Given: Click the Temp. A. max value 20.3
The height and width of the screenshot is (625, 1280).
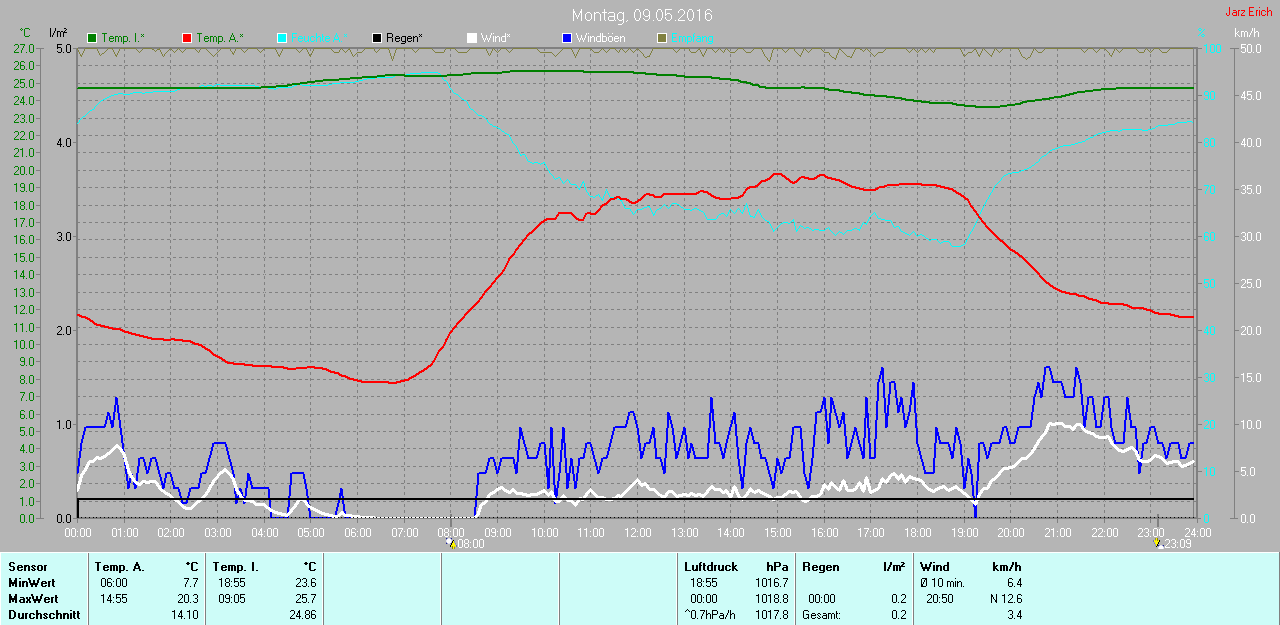Looking at the screenshot, I should [x=188, y=599].
